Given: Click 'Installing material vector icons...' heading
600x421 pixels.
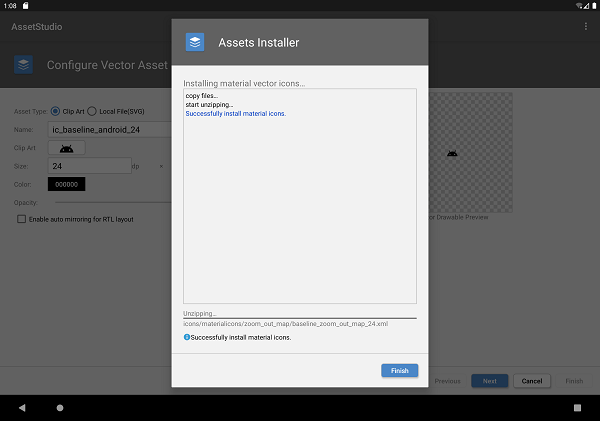Looking at the screenshot, I should point(244,83).
